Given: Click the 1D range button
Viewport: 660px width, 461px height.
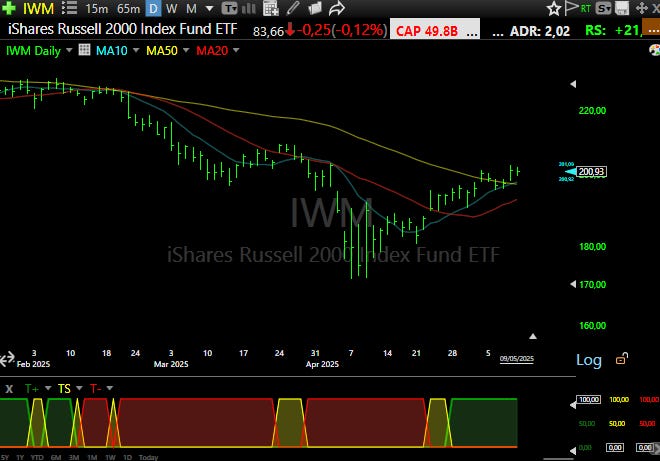Looking at the screenshot, I should click(x=128, y=457).
